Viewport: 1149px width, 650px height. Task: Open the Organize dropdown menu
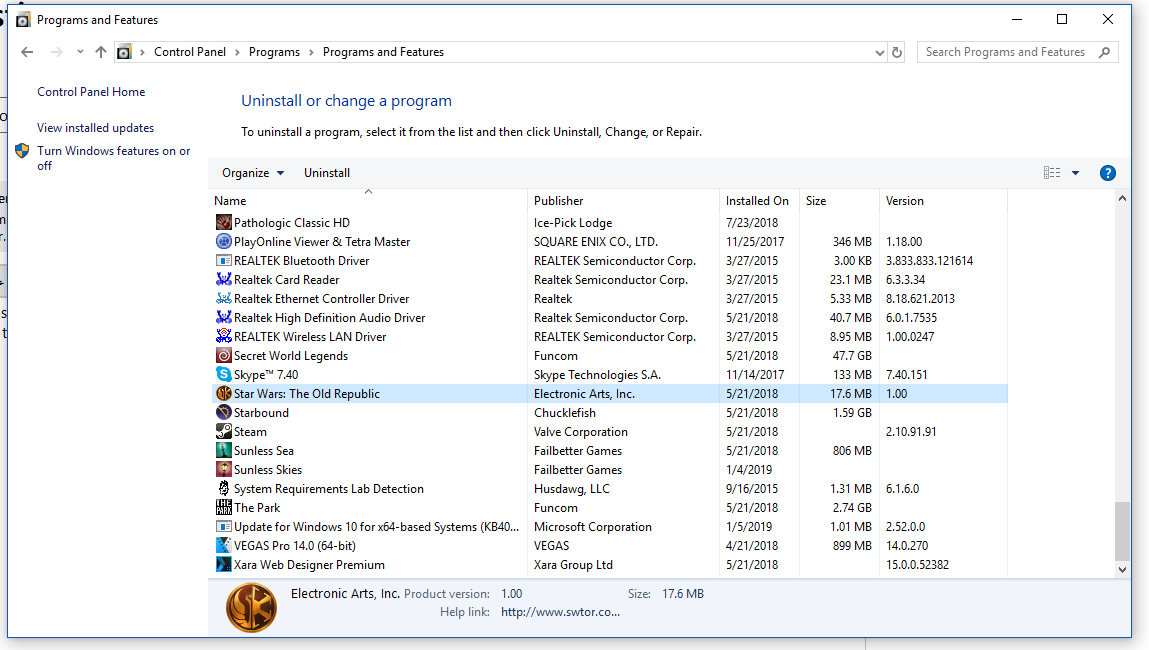pos(253,173)
